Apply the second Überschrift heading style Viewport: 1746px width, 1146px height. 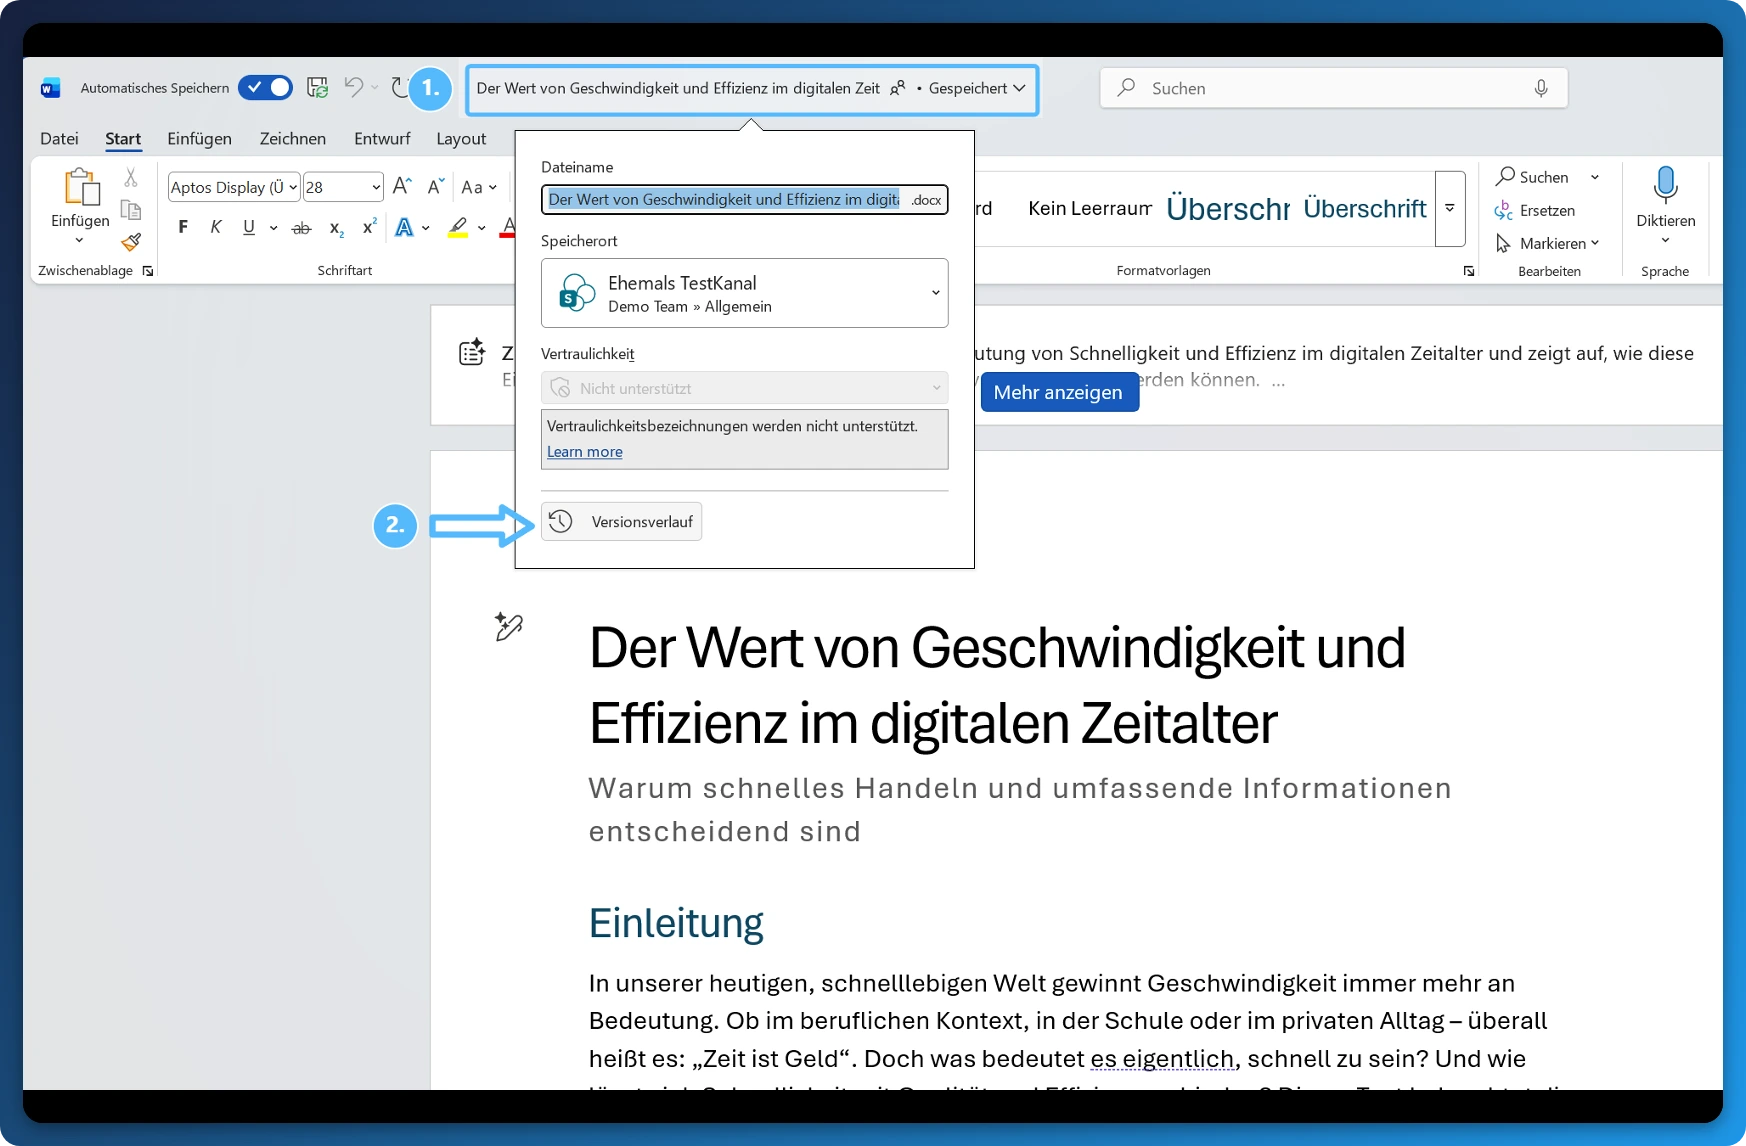point(1365,208)
